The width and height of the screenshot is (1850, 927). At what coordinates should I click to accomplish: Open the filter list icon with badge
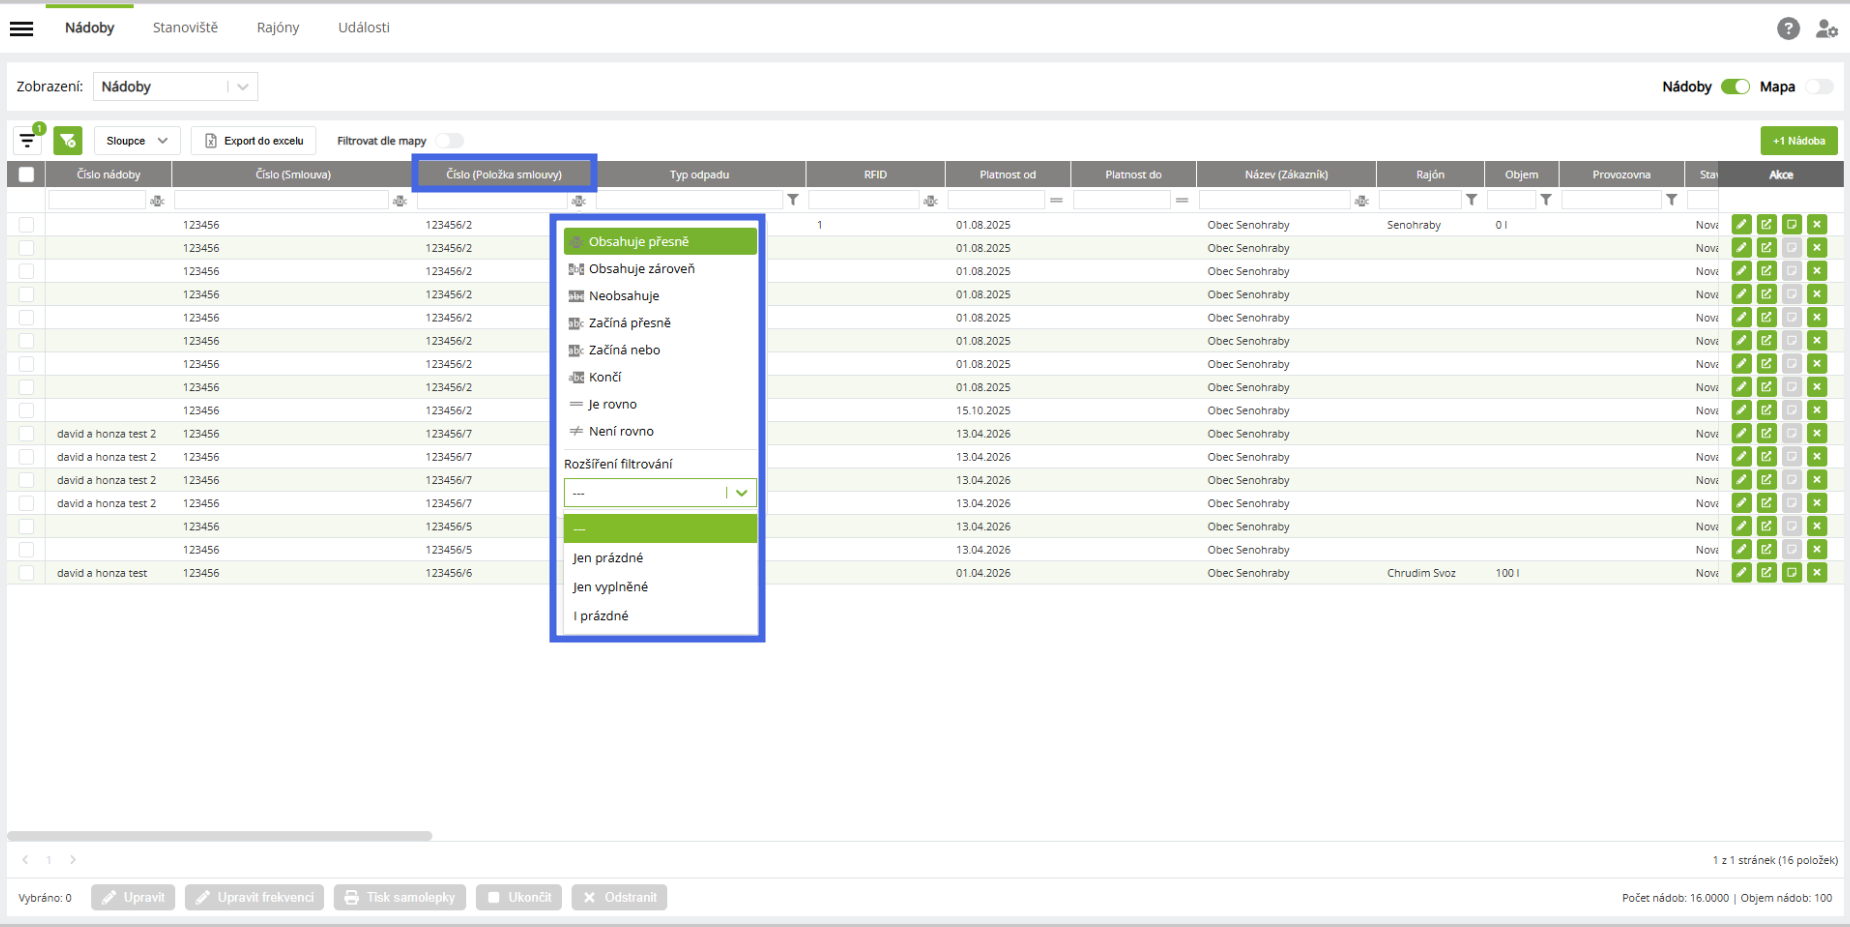coord(28,140)
